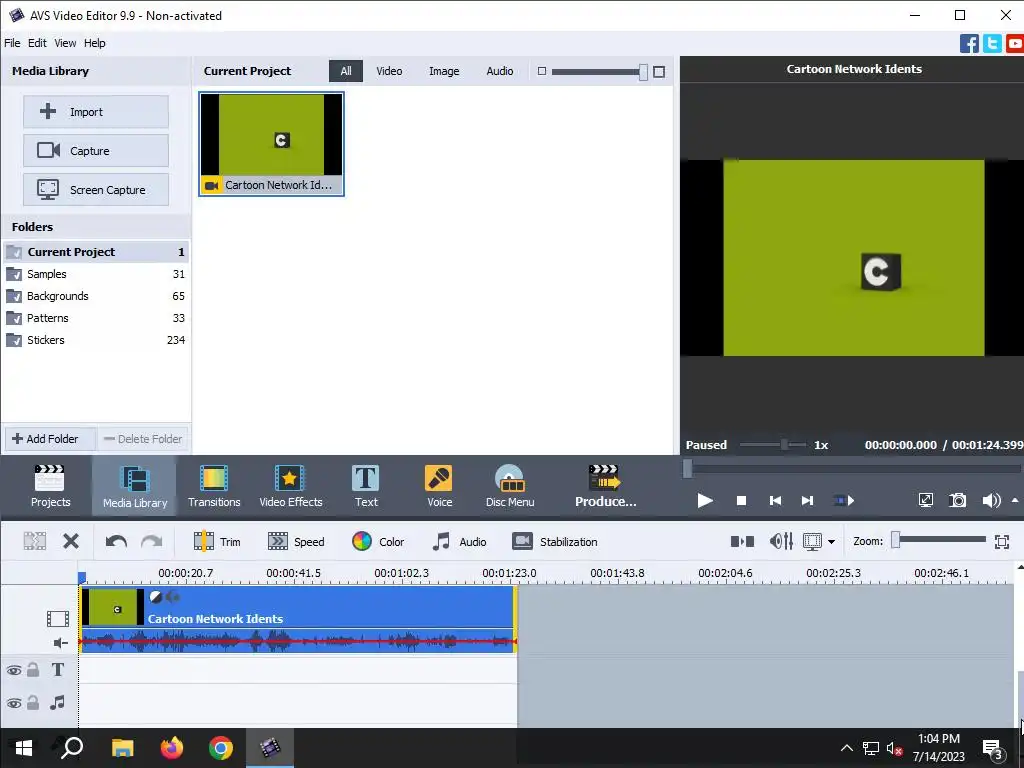Screen dimensions: 1024x768
Task: Open the File menu
Action: coord(12,43)
